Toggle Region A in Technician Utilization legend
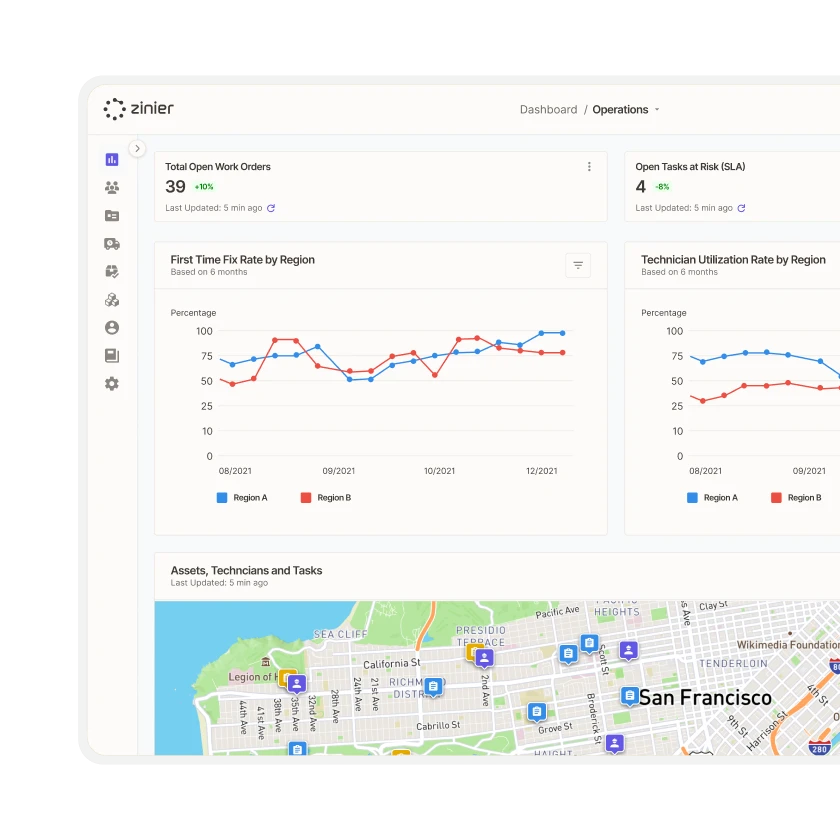This screenshot has width=840, height=840. coord(712,498)
